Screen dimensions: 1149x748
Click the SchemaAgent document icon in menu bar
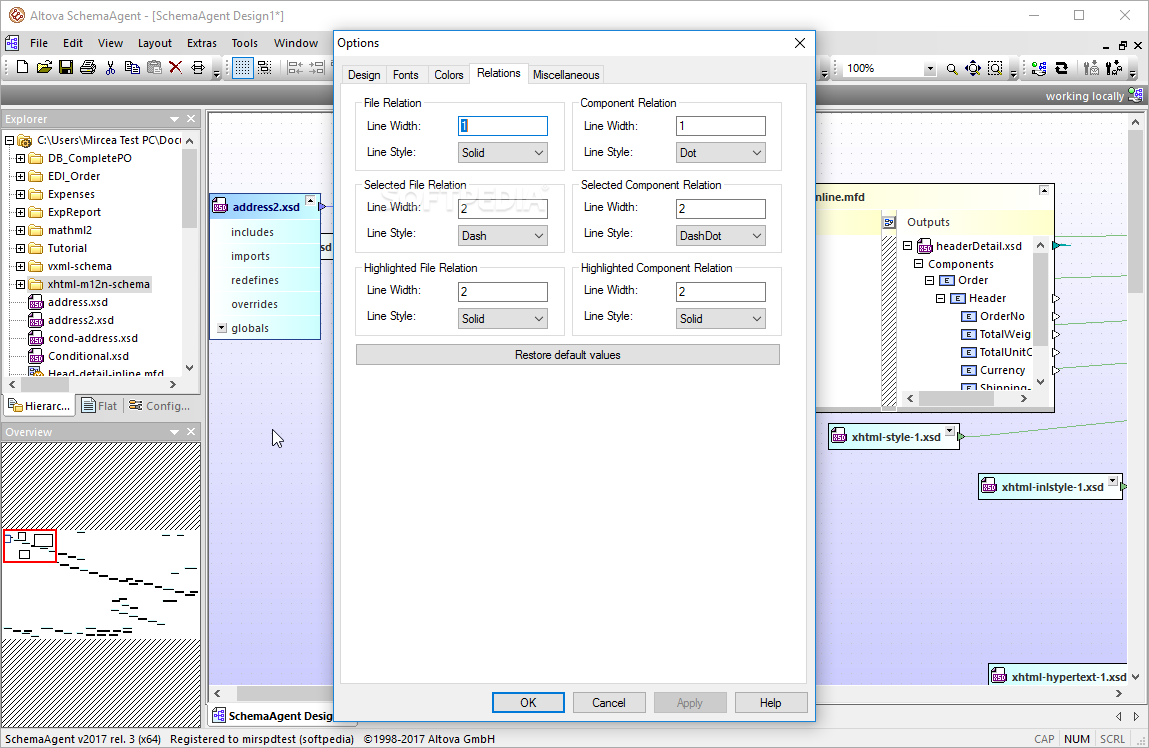pyautogui.click(x=12, y=43)
